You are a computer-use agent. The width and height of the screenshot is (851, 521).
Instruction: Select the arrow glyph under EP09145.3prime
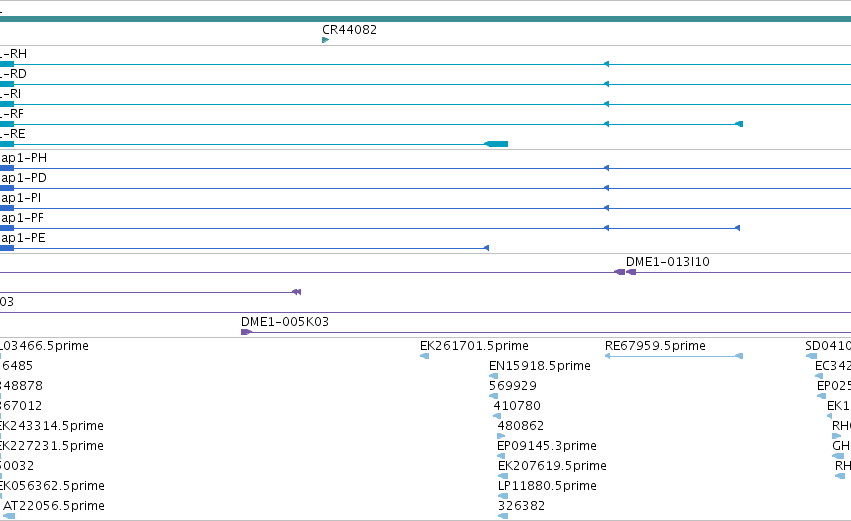pos(501,457)
